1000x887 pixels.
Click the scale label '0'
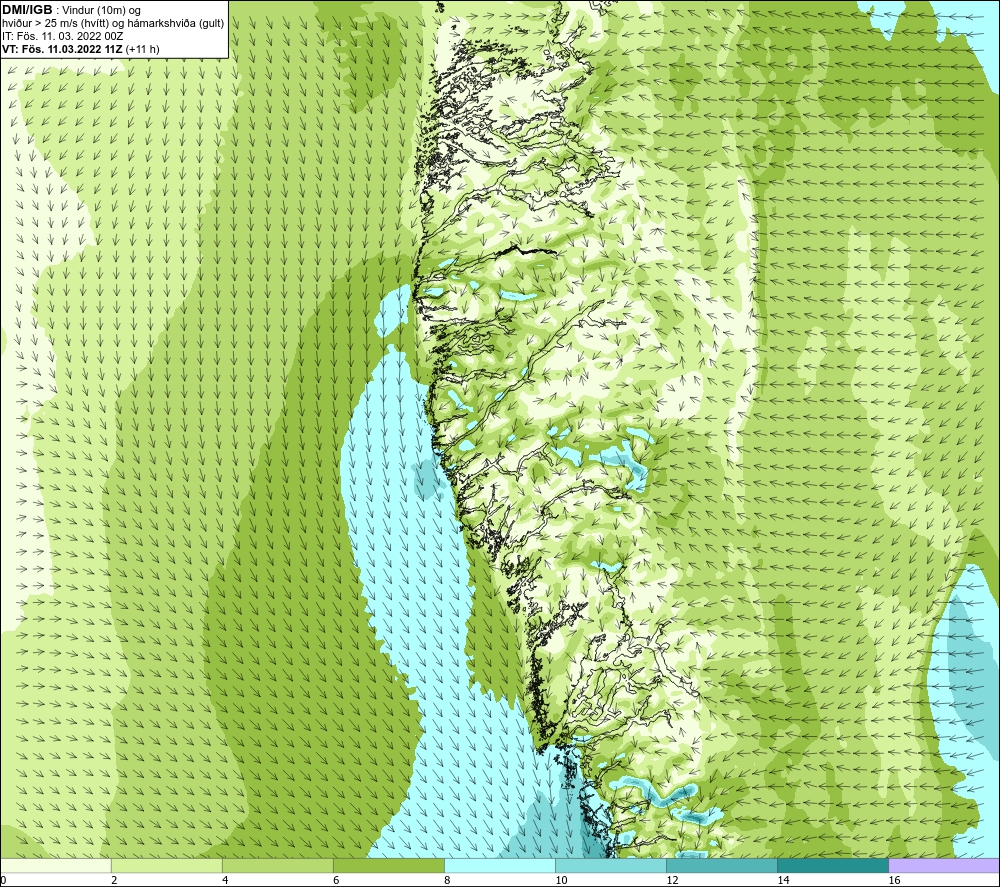pos(3,880)
